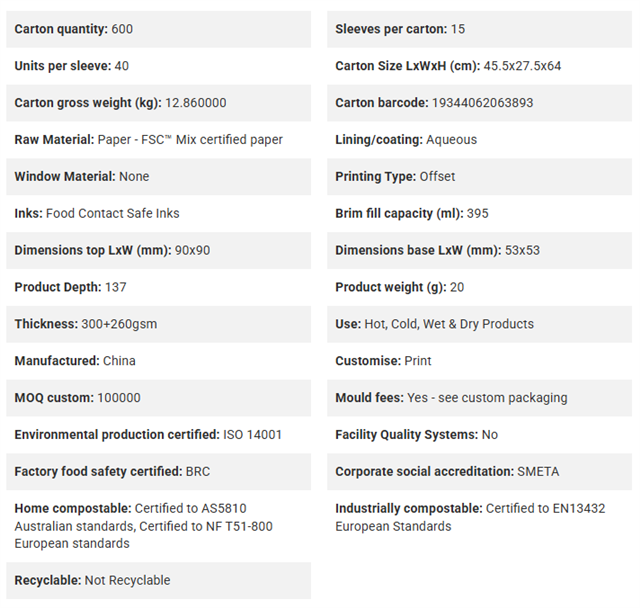Select the Corporate social accreditation SMETA row
640x608 pixels.
click(479, 471)
